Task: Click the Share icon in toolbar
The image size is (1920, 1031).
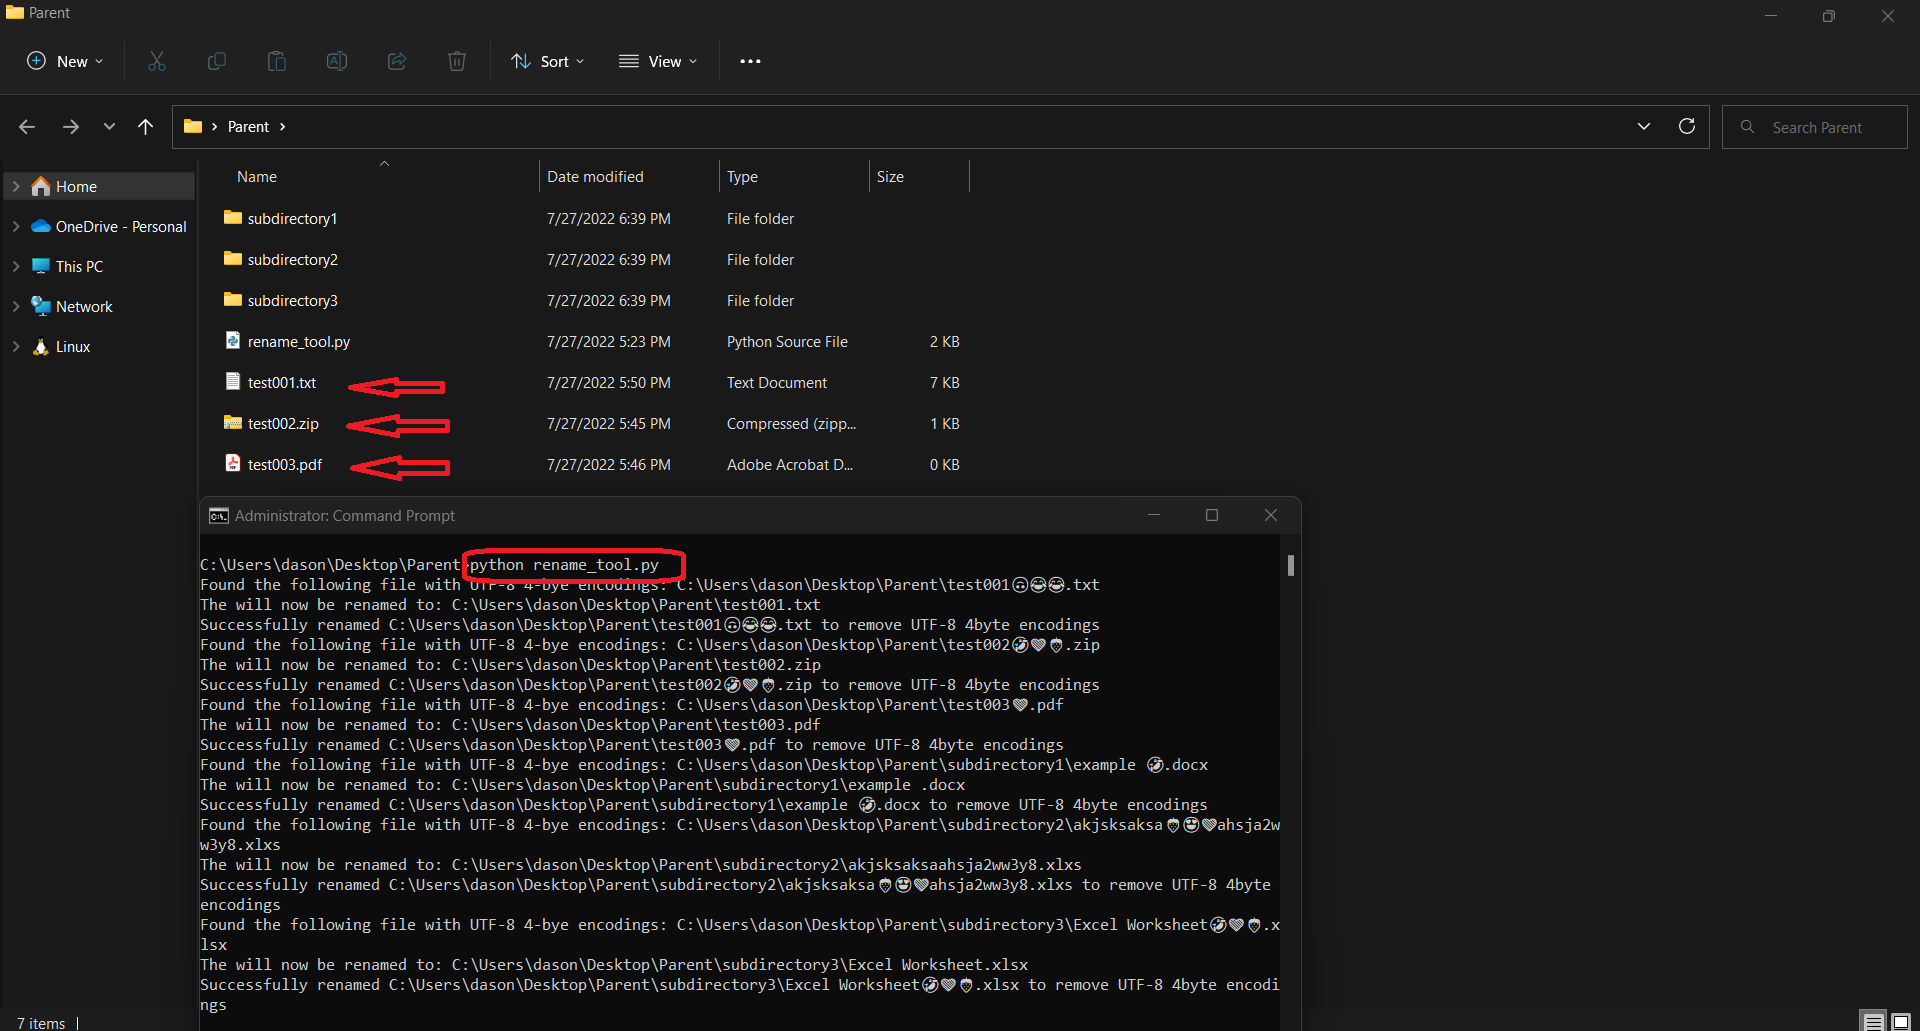Action: tap(397, 61)
